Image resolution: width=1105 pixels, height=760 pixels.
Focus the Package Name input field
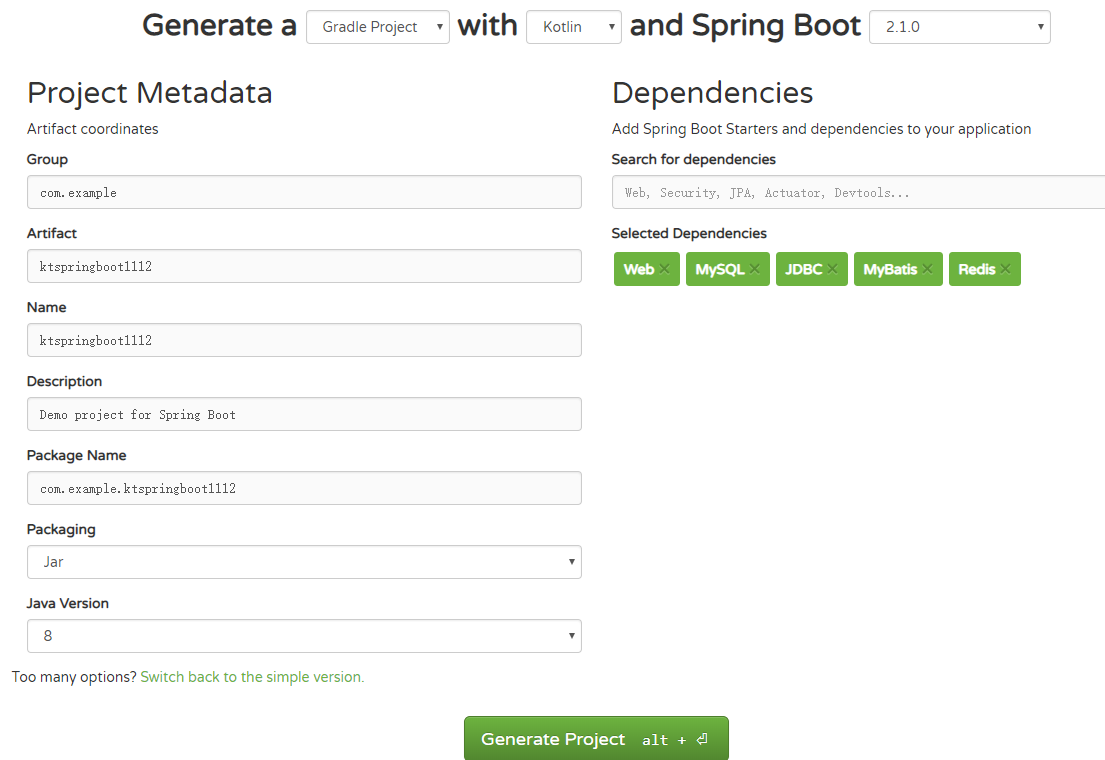tap(304, 488)
